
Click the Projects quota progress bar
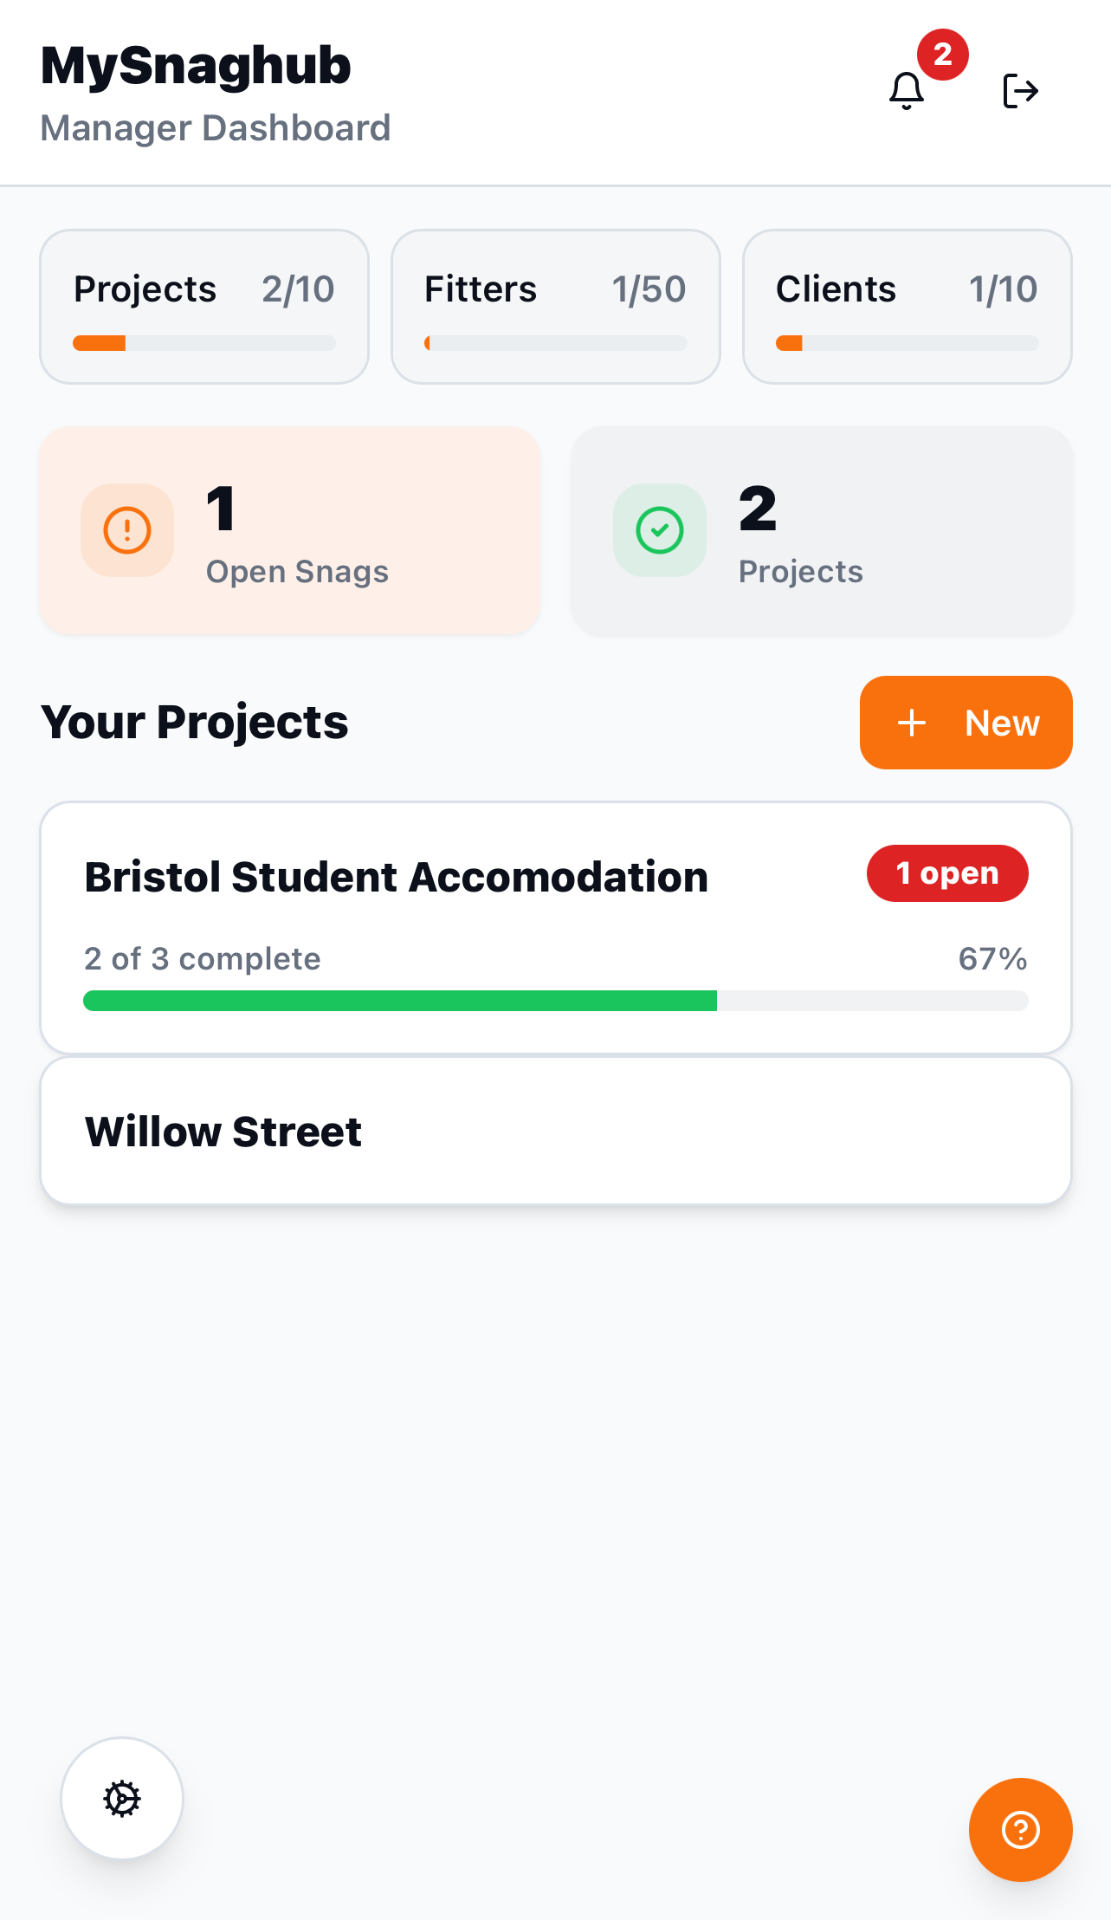pos(204,343)
